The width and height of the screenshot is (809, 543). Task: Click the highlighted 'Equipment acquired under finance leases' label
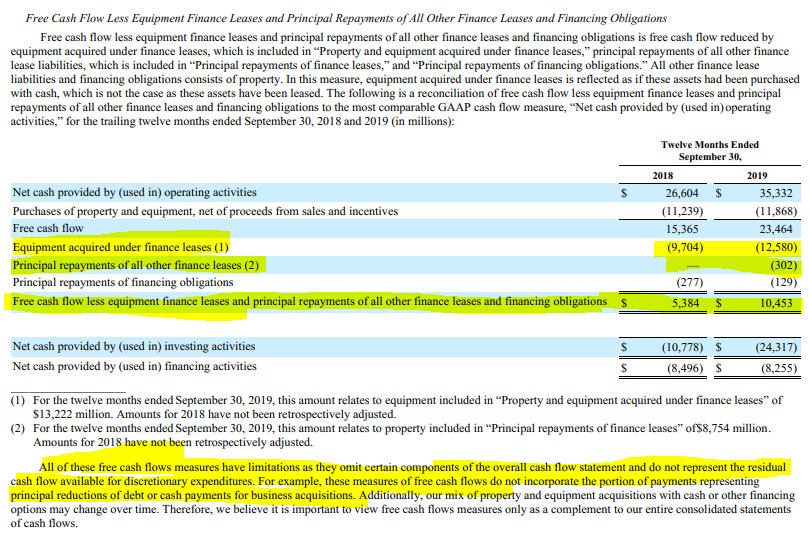pos(121,247)
